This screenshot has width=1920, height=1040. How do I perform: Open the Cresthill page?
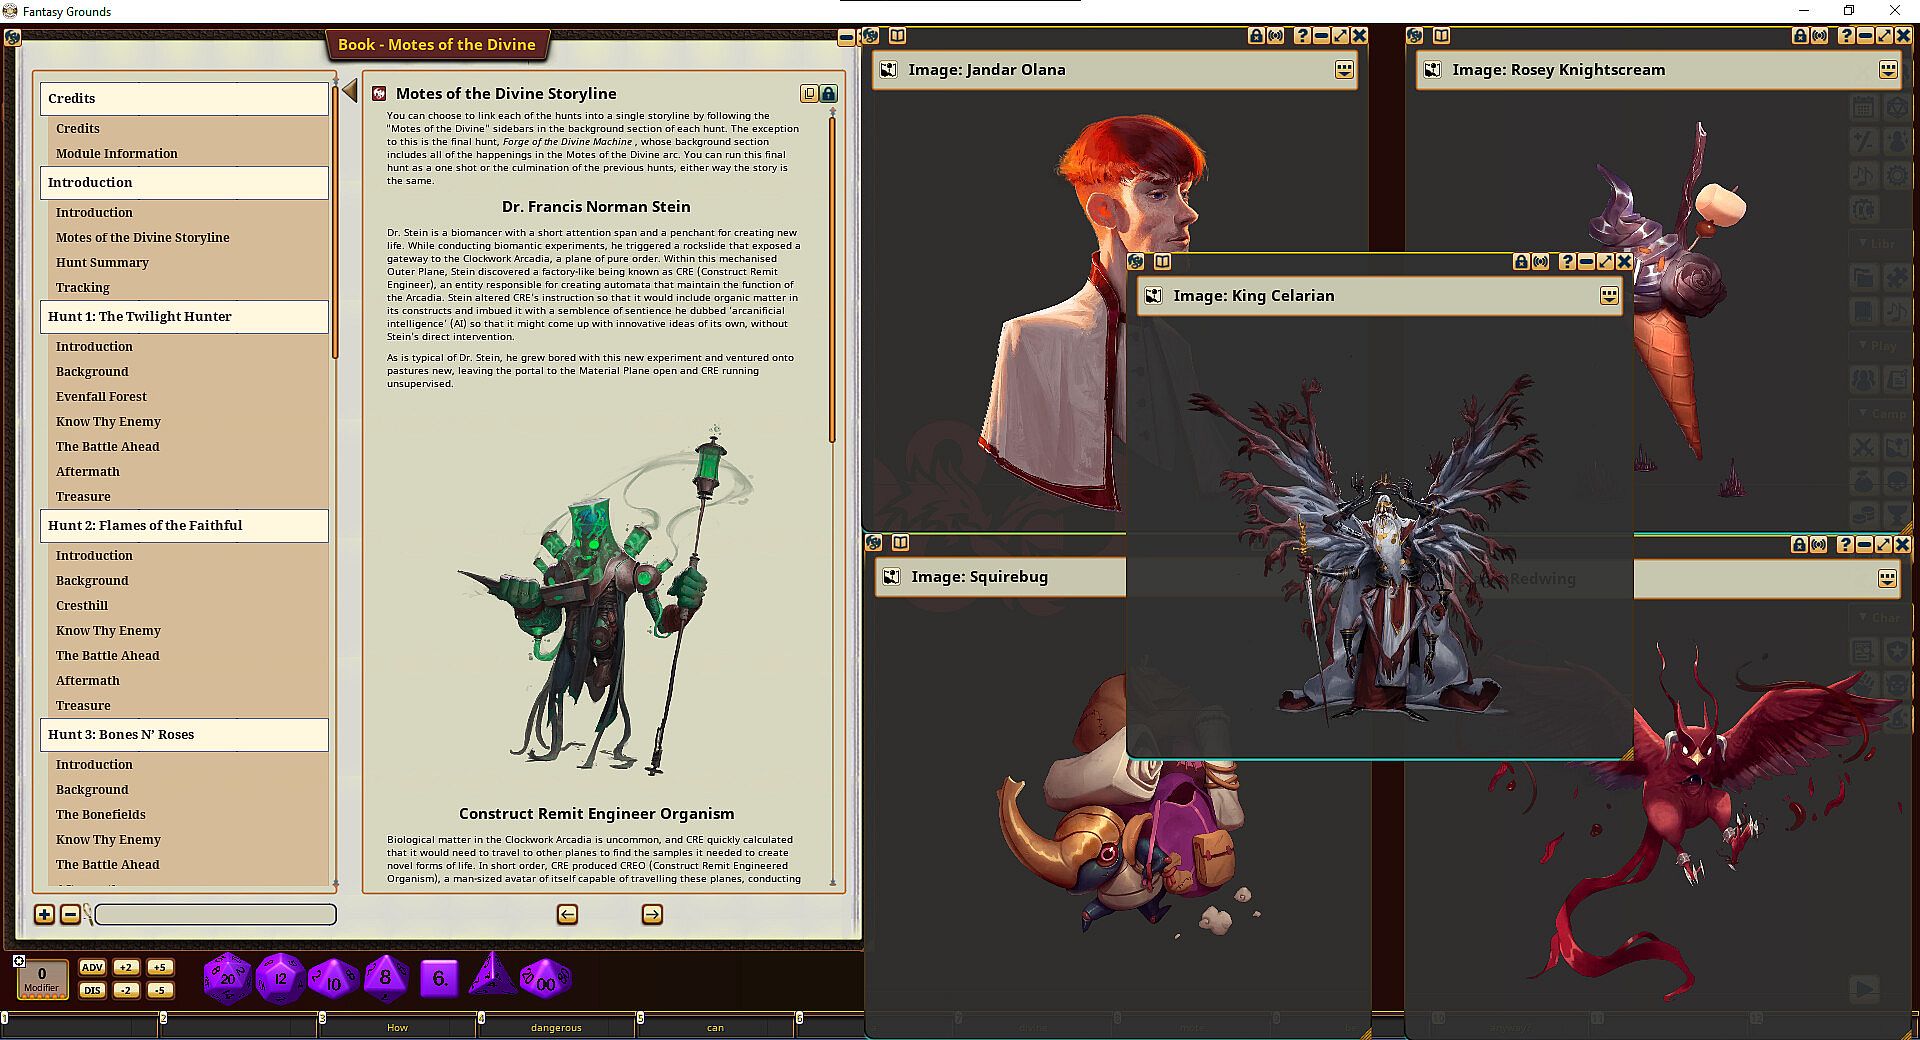tap(81, 605)
